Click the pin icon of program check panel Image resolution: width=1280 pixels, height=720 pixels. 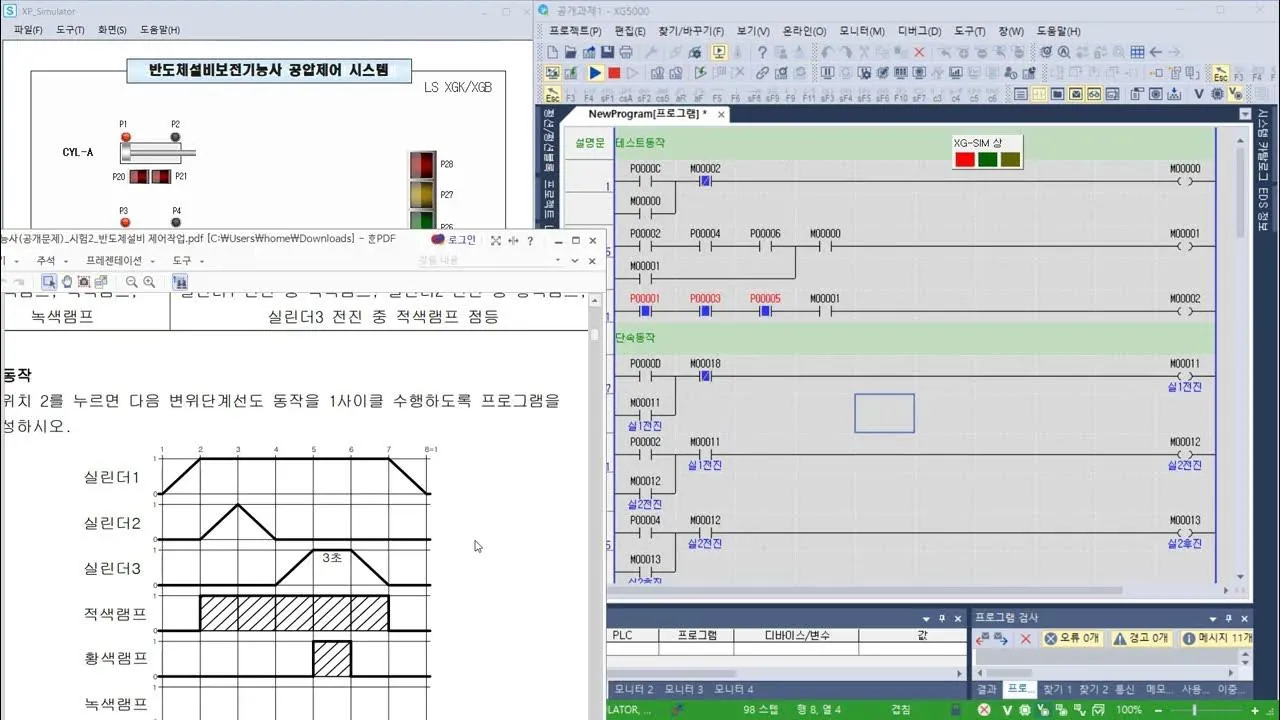tap(1228, 619)
